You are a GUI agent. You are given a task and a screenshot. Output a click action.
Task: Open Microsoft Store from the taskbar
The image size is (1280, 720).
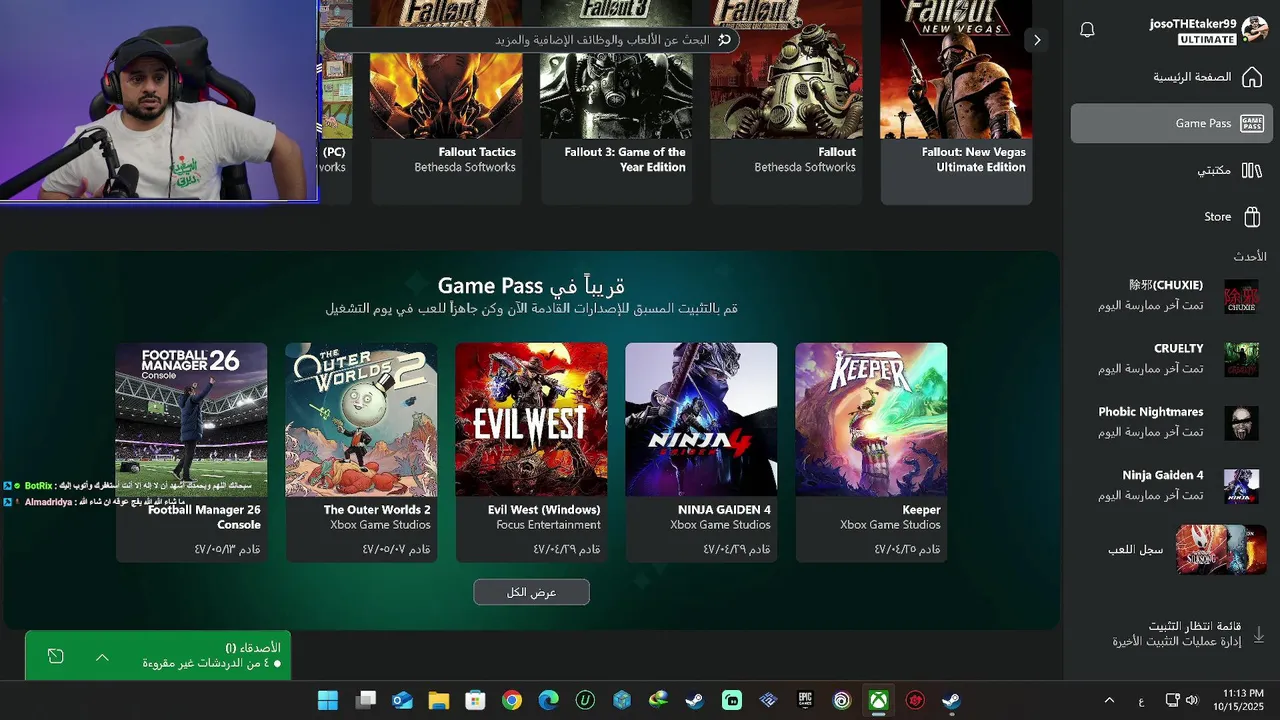[475, 700]
